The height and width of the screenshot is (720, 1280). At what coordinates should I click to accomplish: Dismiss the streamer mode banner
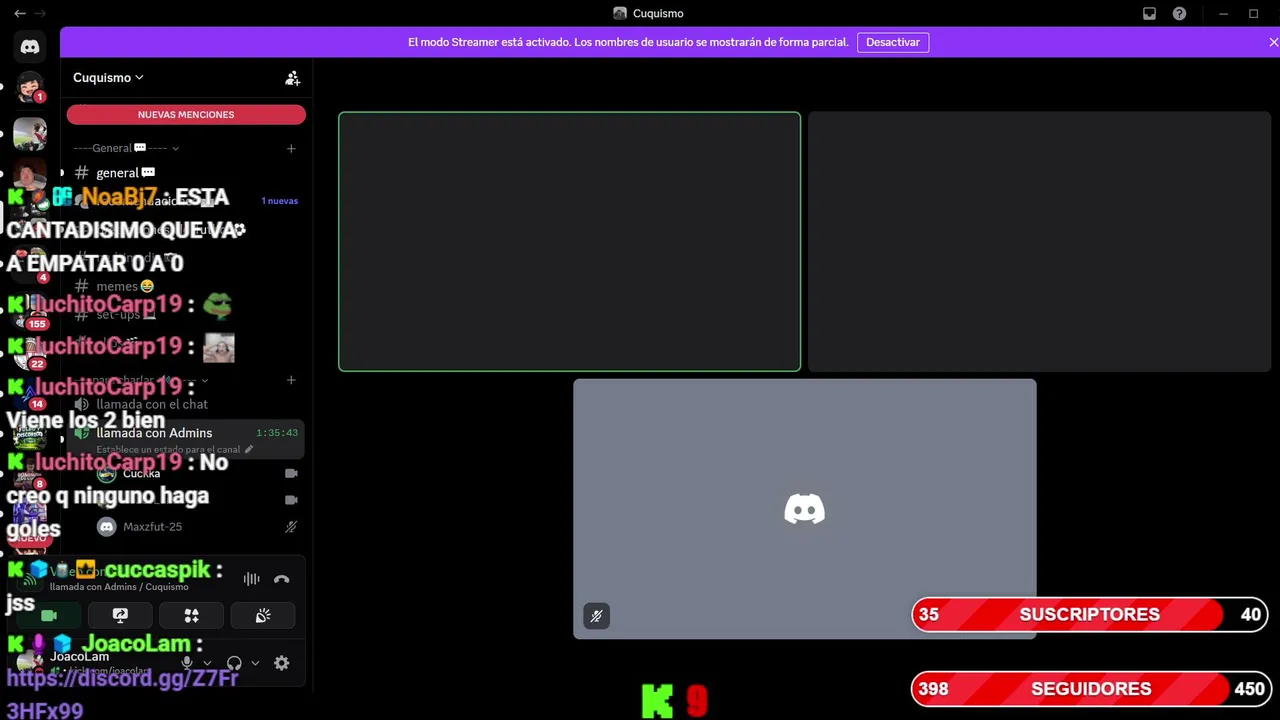coord(1273,42)
